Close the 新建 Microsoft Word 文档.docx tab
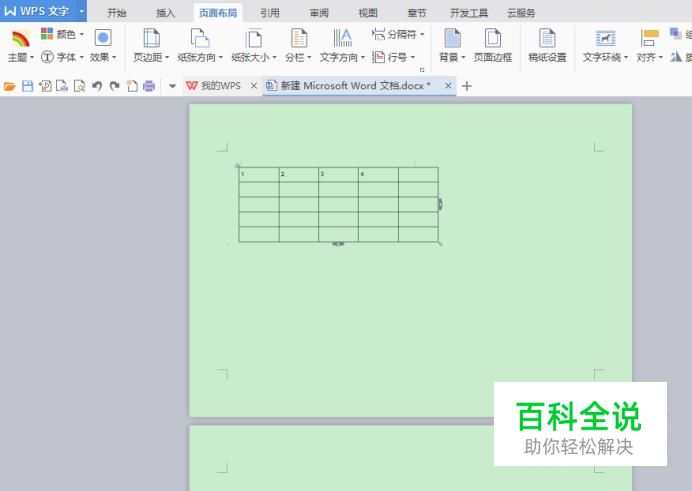The width and height of the screenshot is (692, 491). [448, 86]
